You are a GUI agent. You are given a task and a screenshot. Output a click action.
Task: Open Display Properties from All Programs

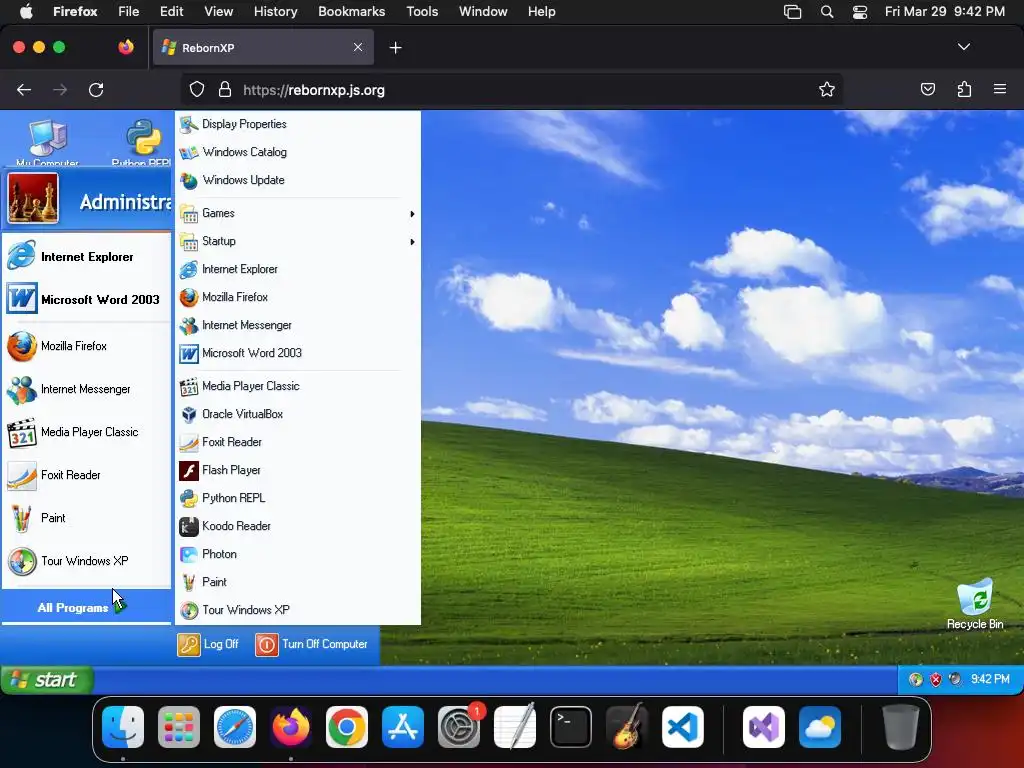(x=297, y=124)
